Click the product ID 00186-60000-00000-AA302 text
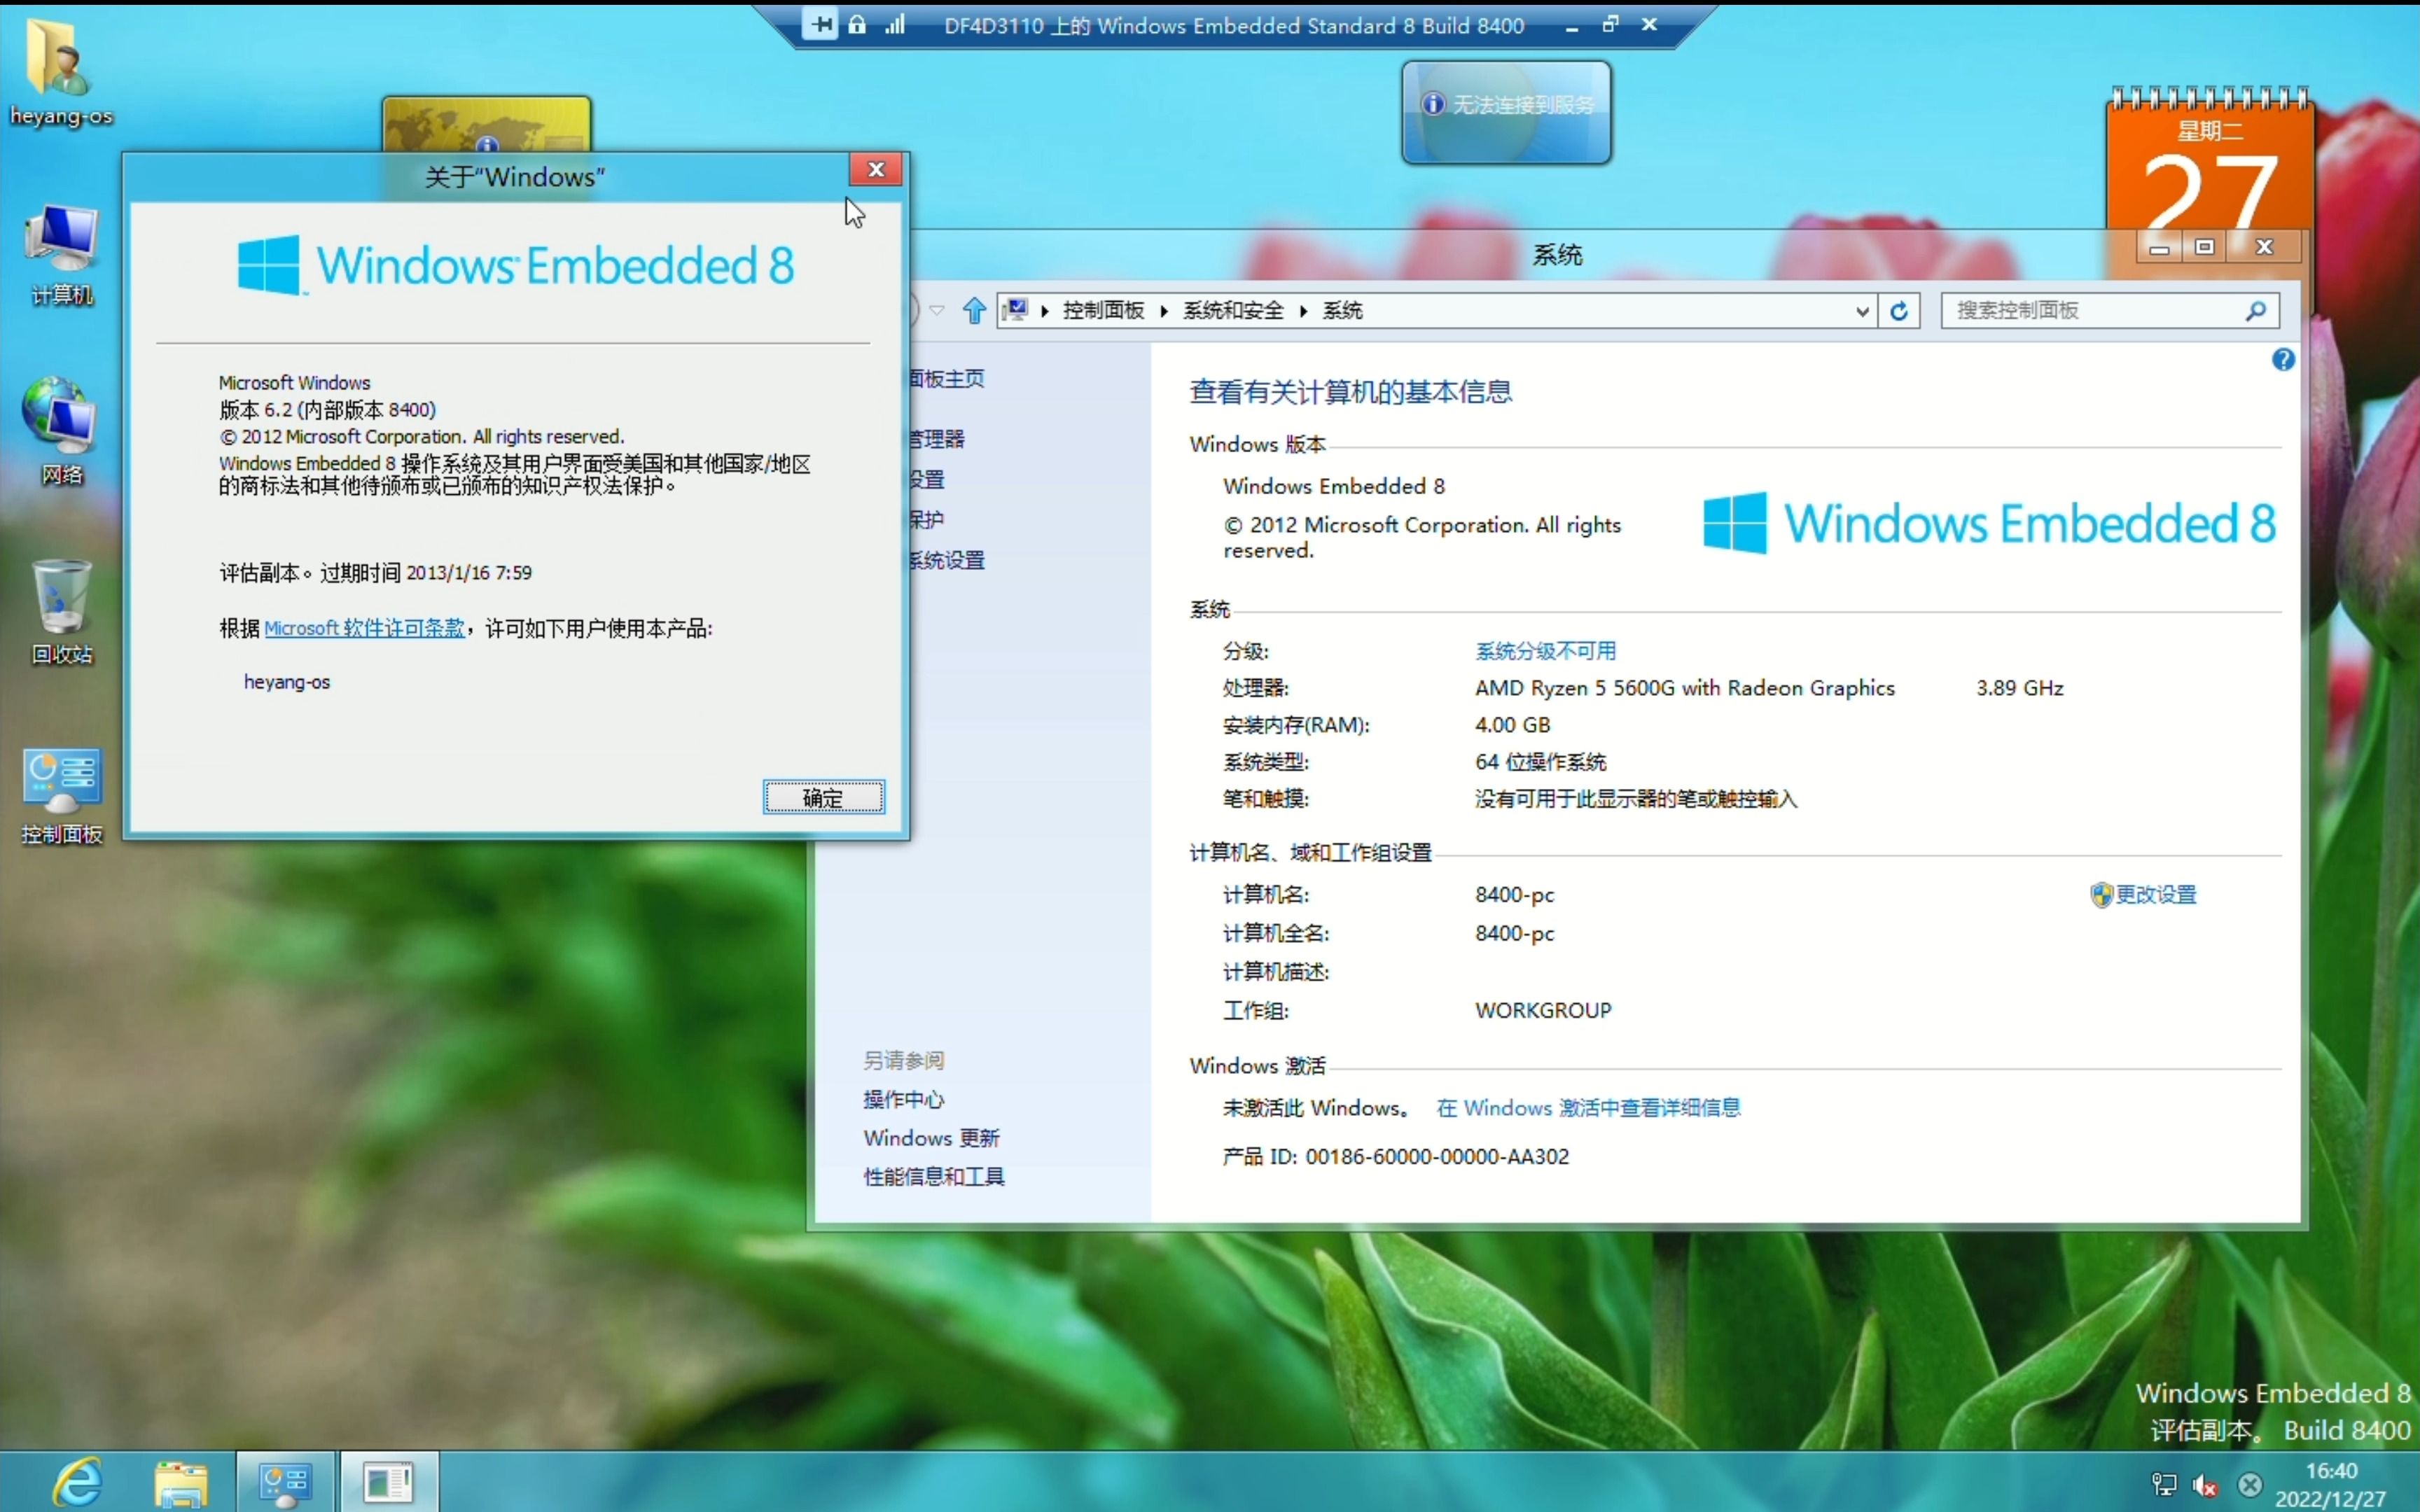 [1437, 1157]
